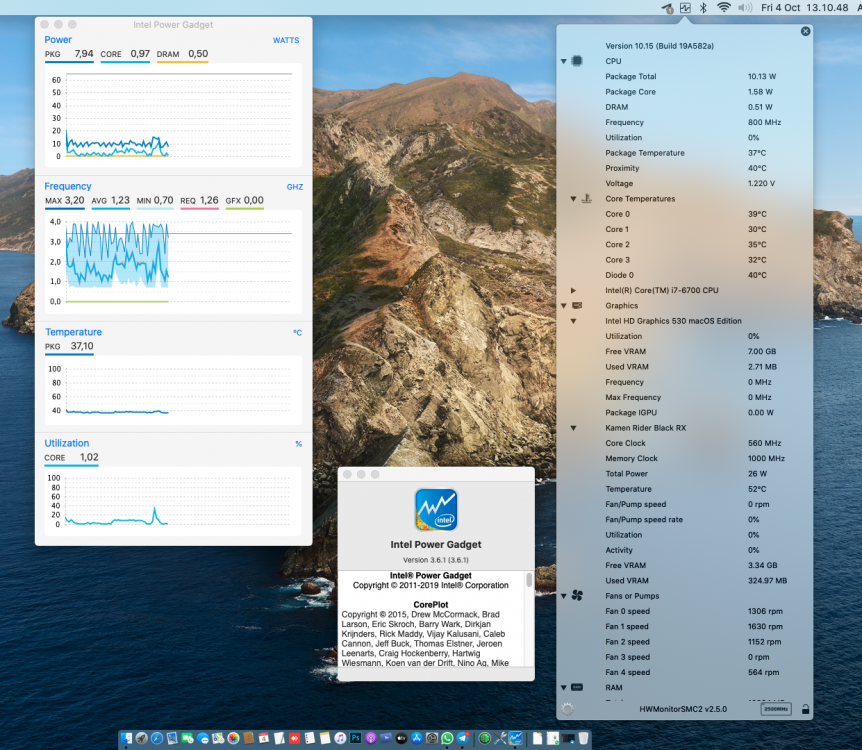
Task: Click the notification badge icon in menu bar
Action: point(667,8)
